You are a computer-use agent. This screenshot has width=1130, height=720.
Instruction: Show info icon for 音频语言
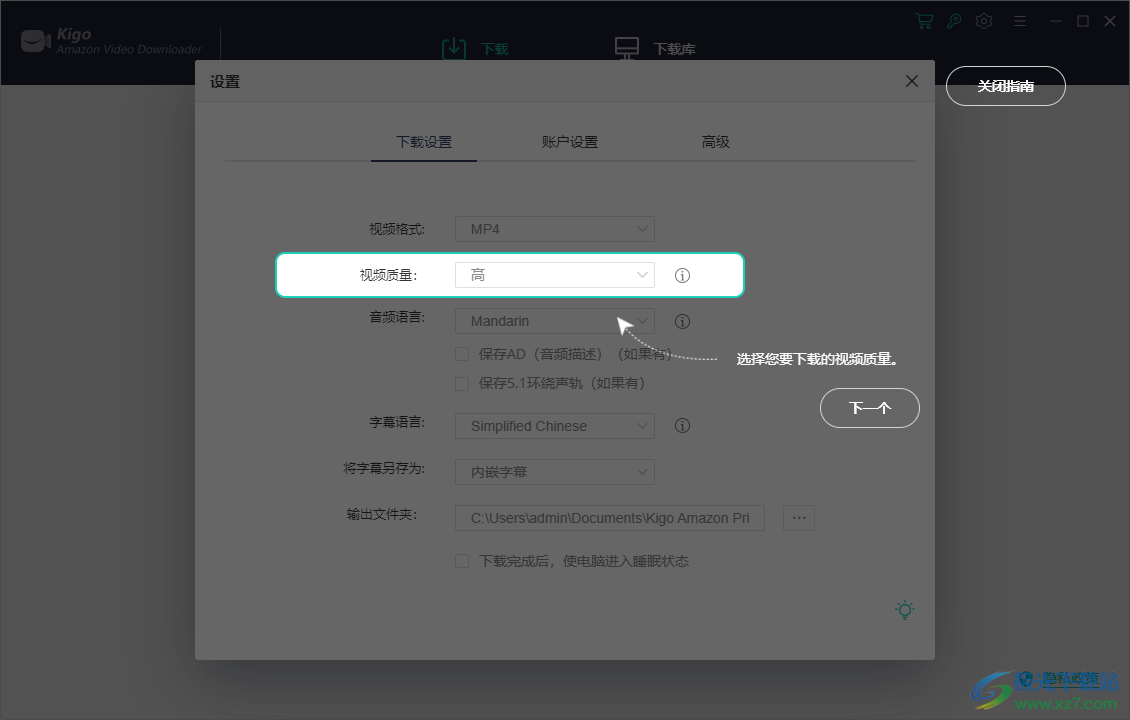point(682,321)
